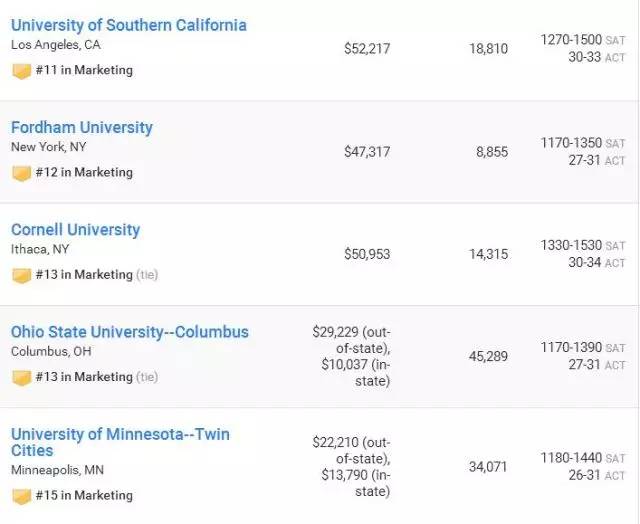The height and width of the screenshot is (524, 640).
Task: Select the #11 in Marketing ranking text
Action: click(84, 70)
